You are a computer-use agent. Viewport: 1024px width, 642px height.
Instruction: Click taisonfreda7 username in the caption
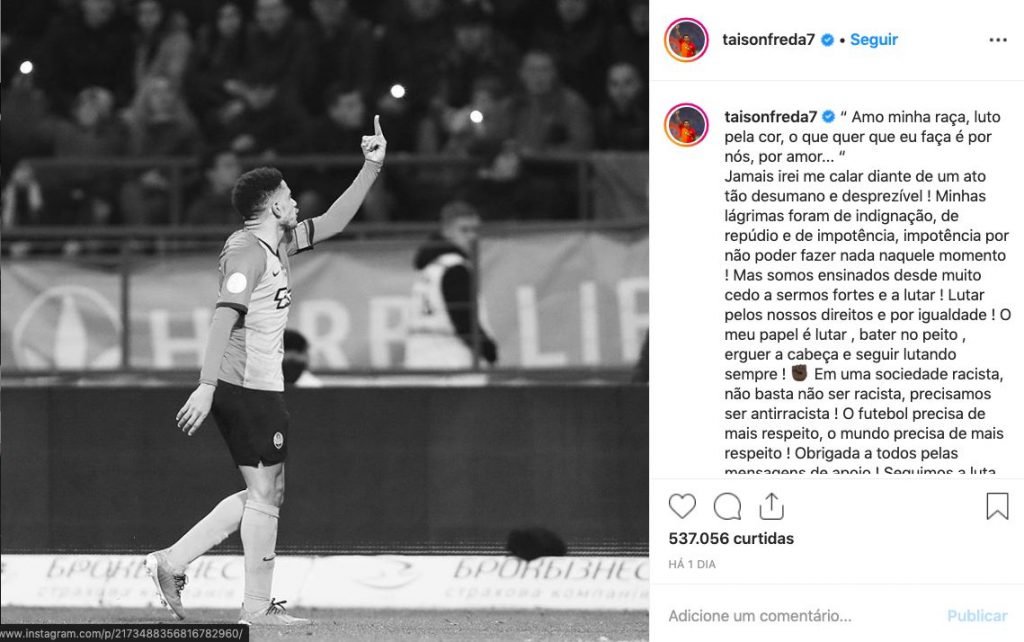coord(771,117)
